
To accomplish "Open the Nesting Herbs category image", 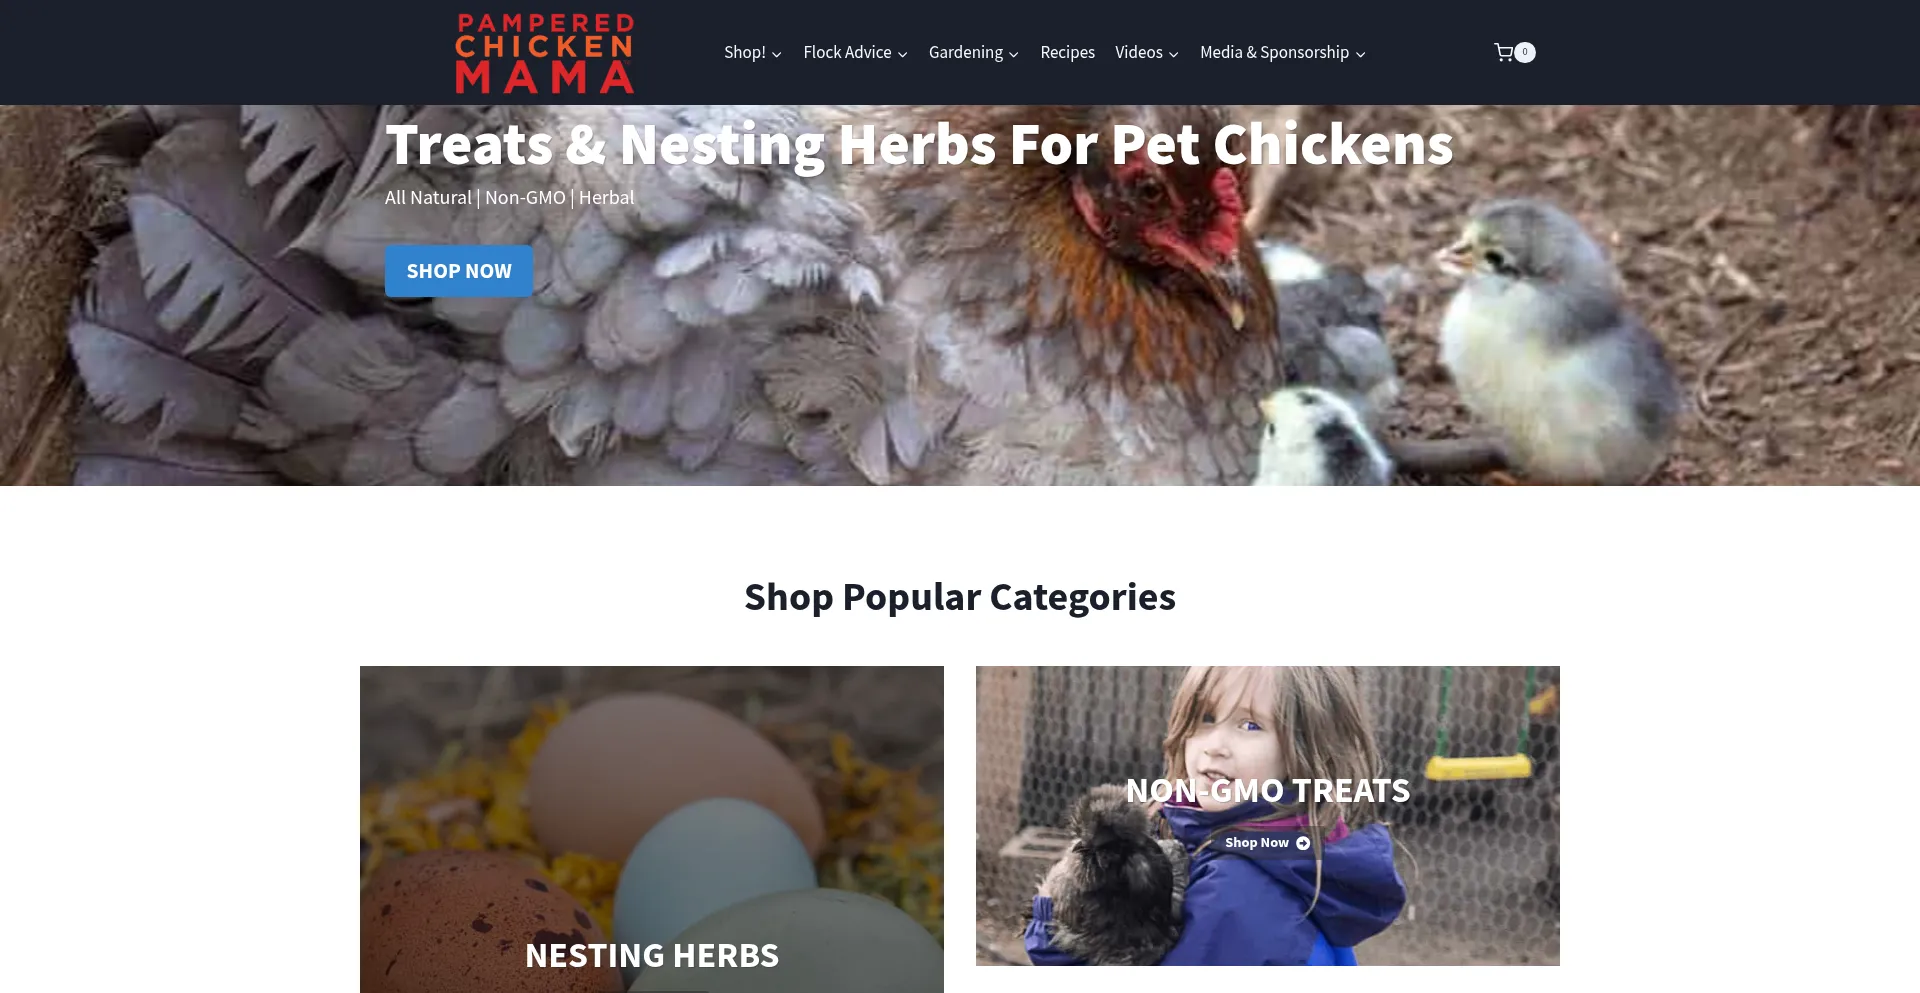I will tap(652, 829).
